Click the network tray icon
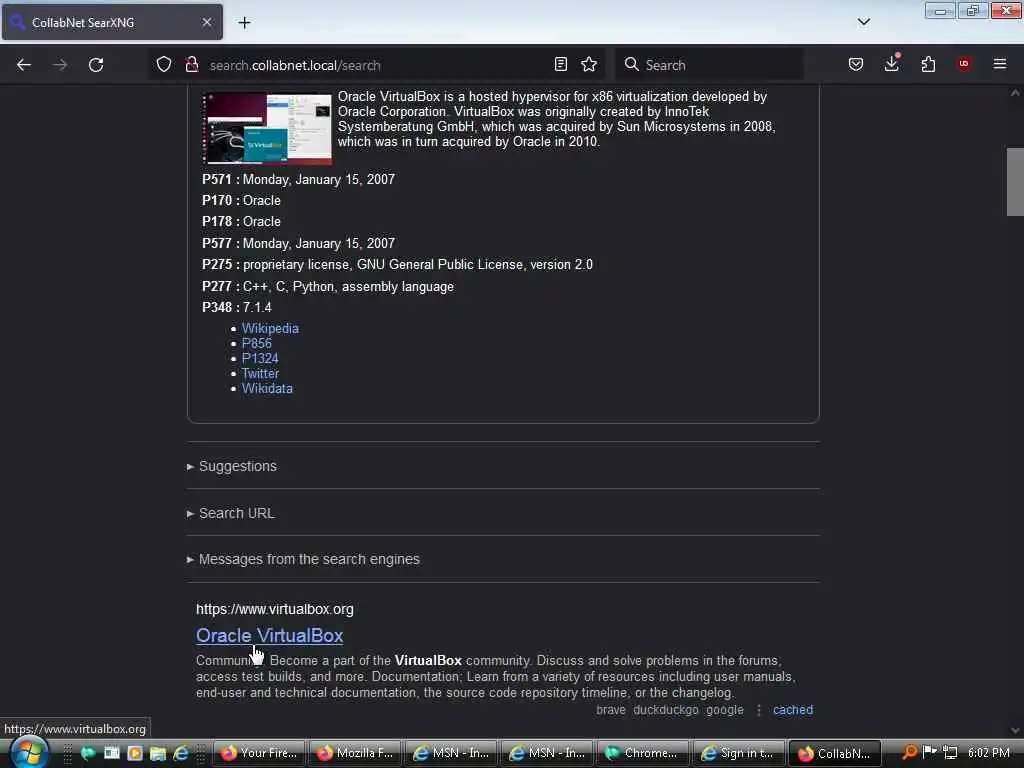 coord(951,752)
